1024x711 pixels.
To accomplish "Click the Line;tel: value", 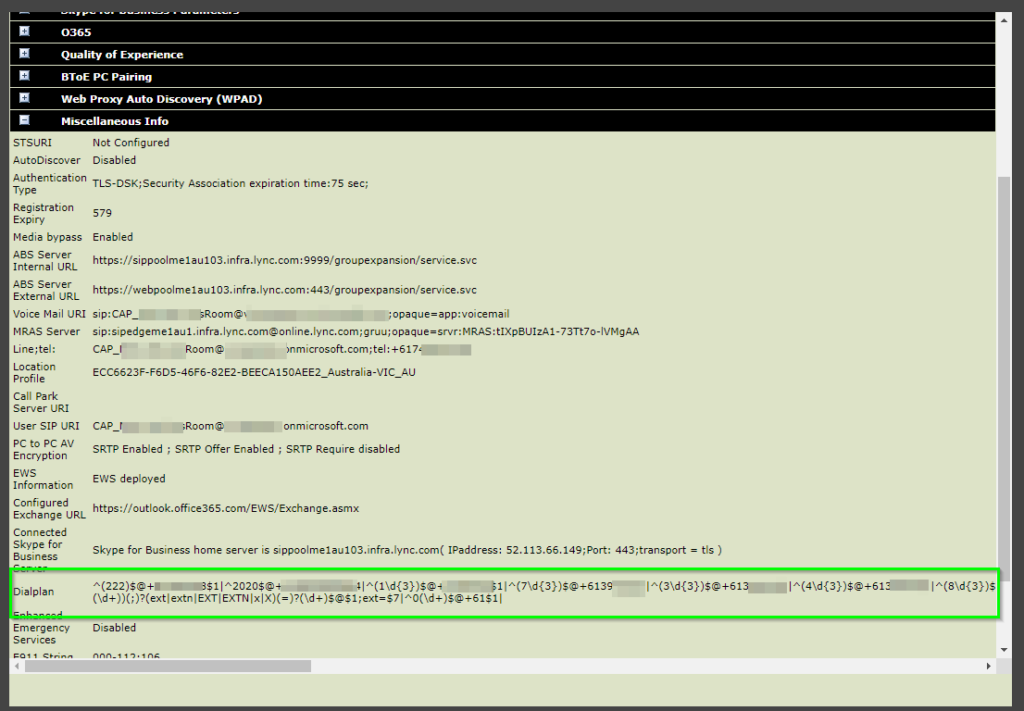I will click(281, 349).
